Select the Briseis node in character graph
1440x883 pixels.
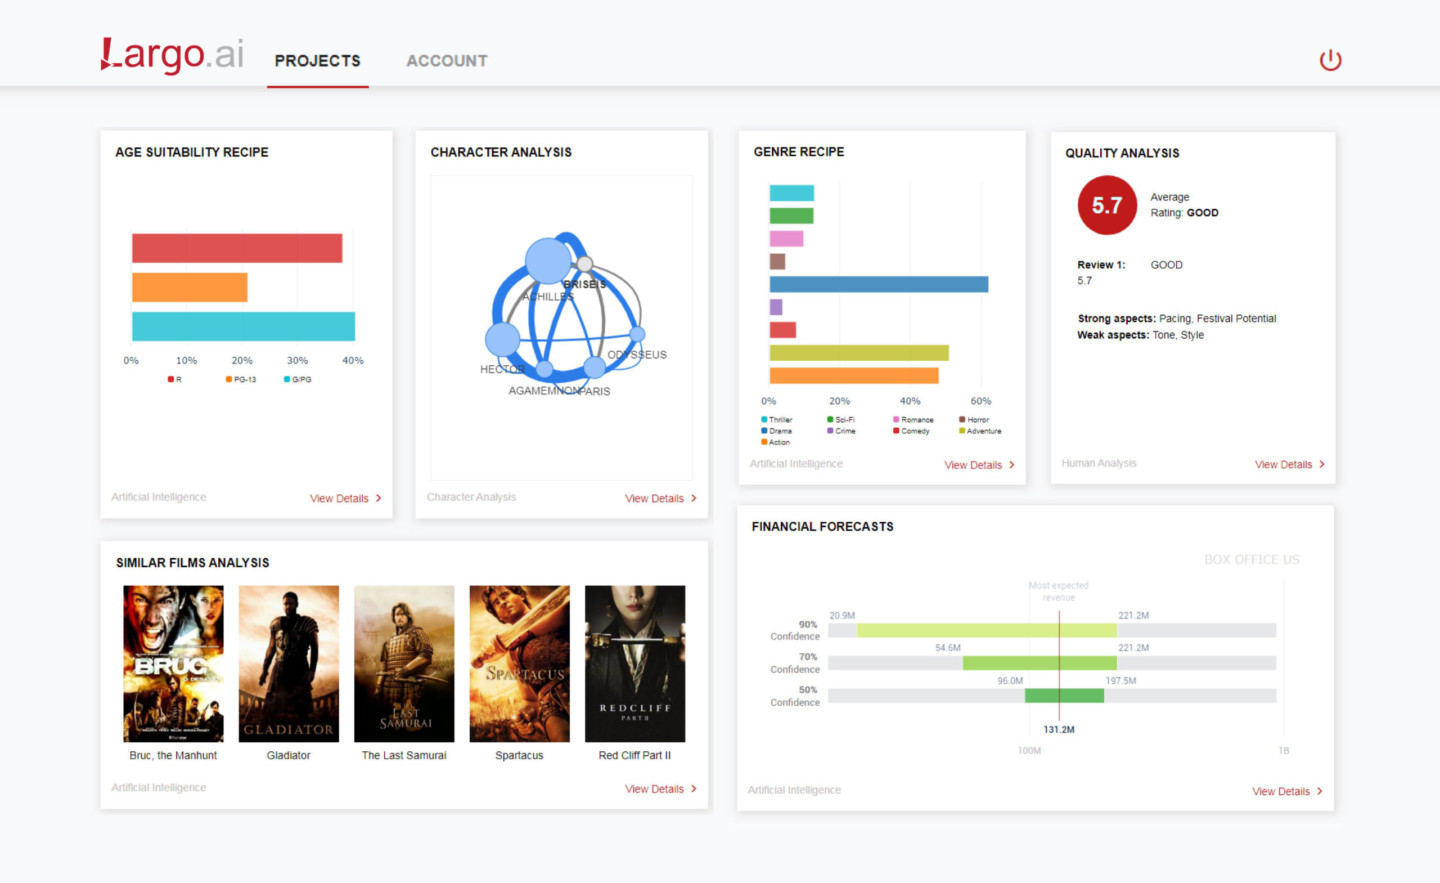tap(584, 264)
